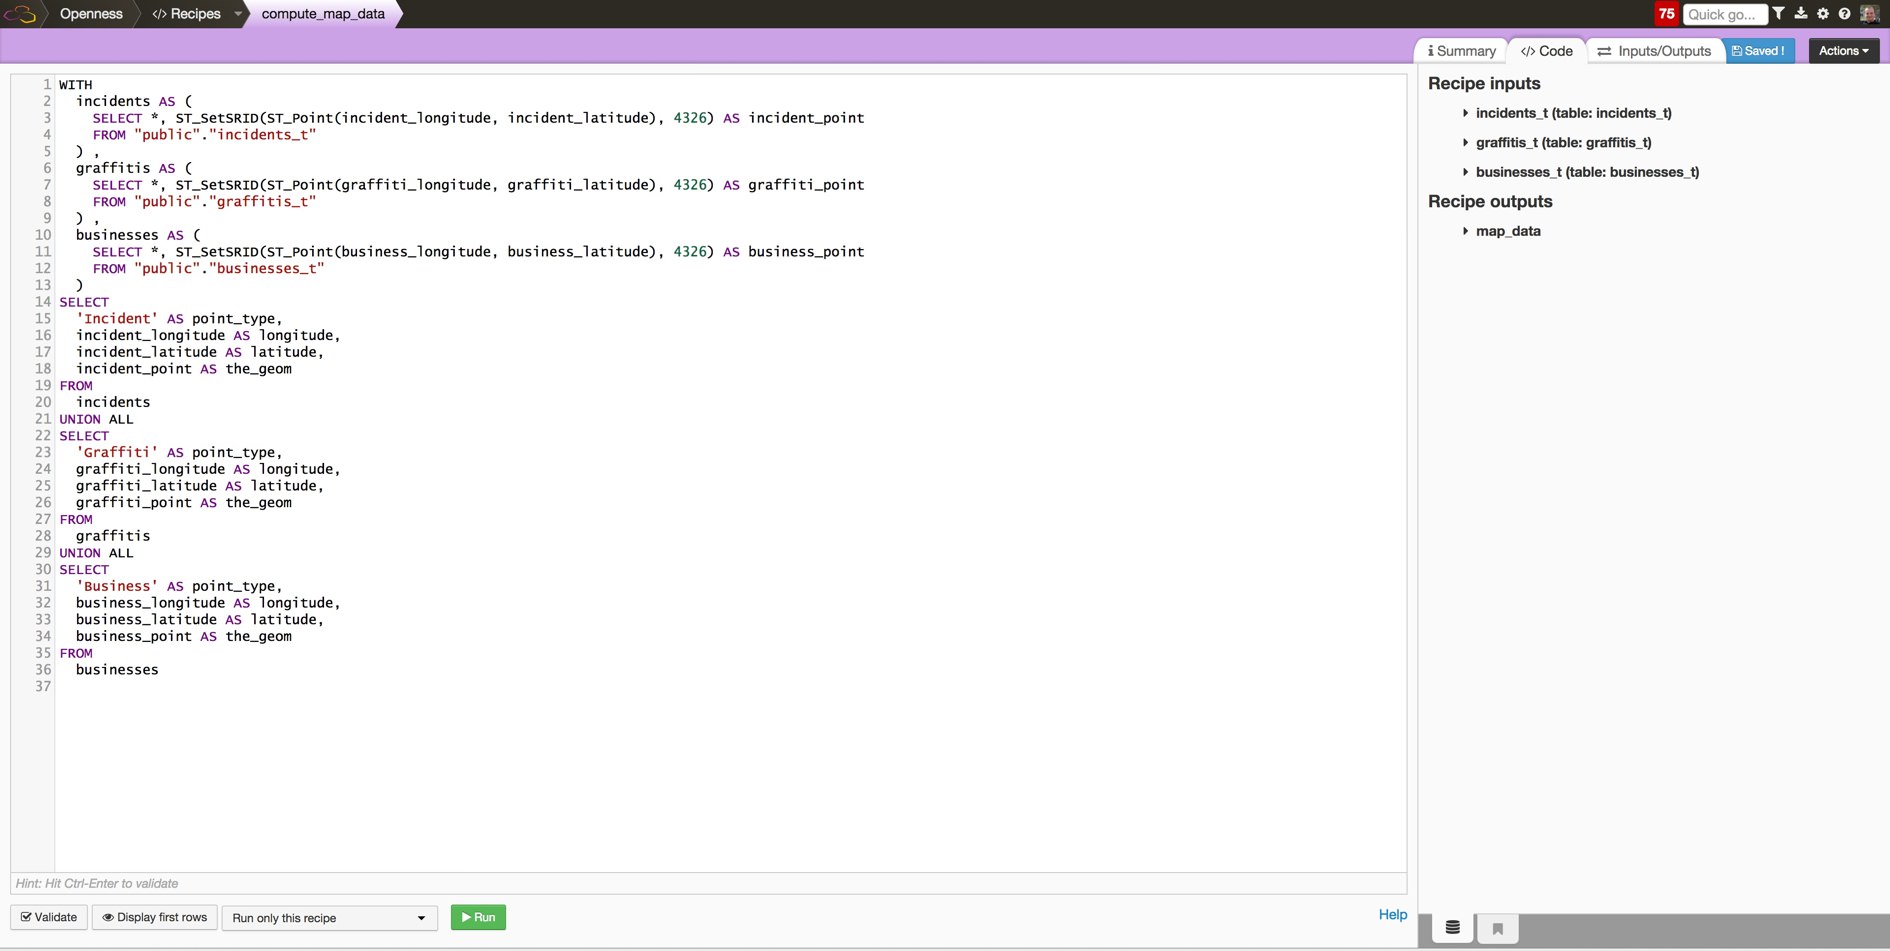Viewport: 1890px width, 951px height.
Task: Focus the Quick go search field
Action: (1725, 14)
